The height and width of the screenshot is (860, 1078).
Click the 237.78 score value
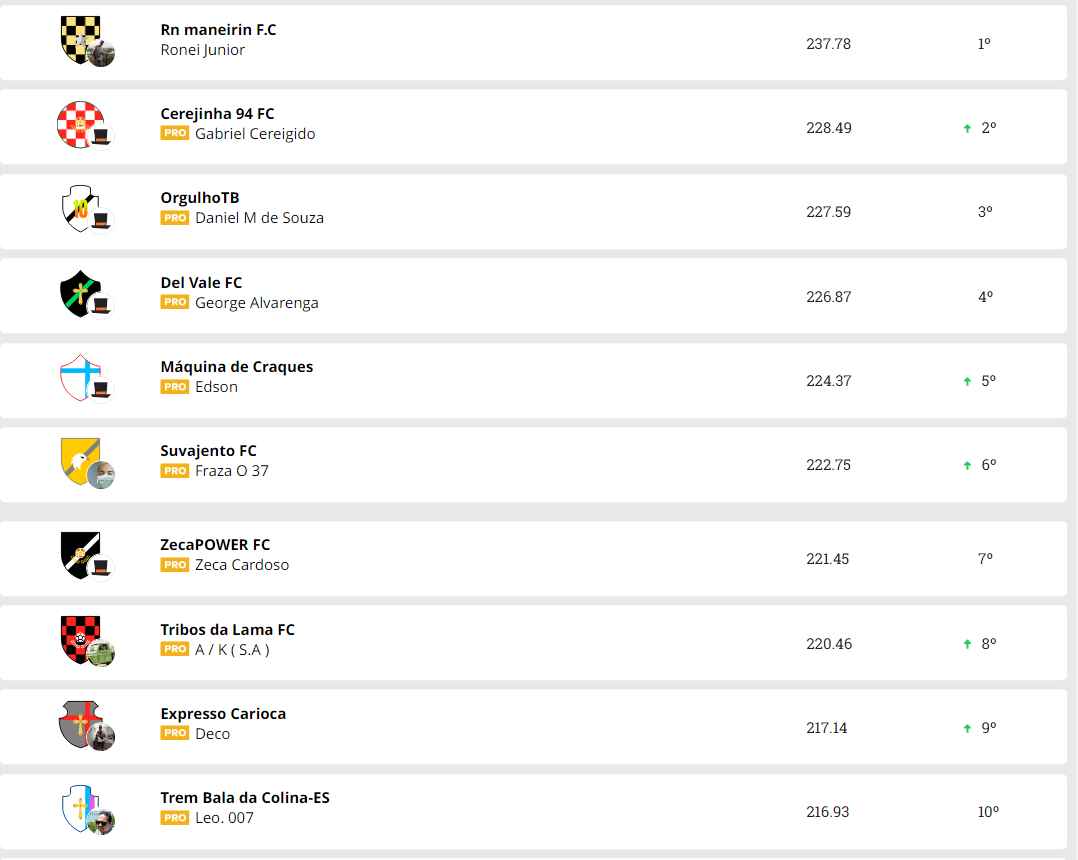[x=828, y=44]
